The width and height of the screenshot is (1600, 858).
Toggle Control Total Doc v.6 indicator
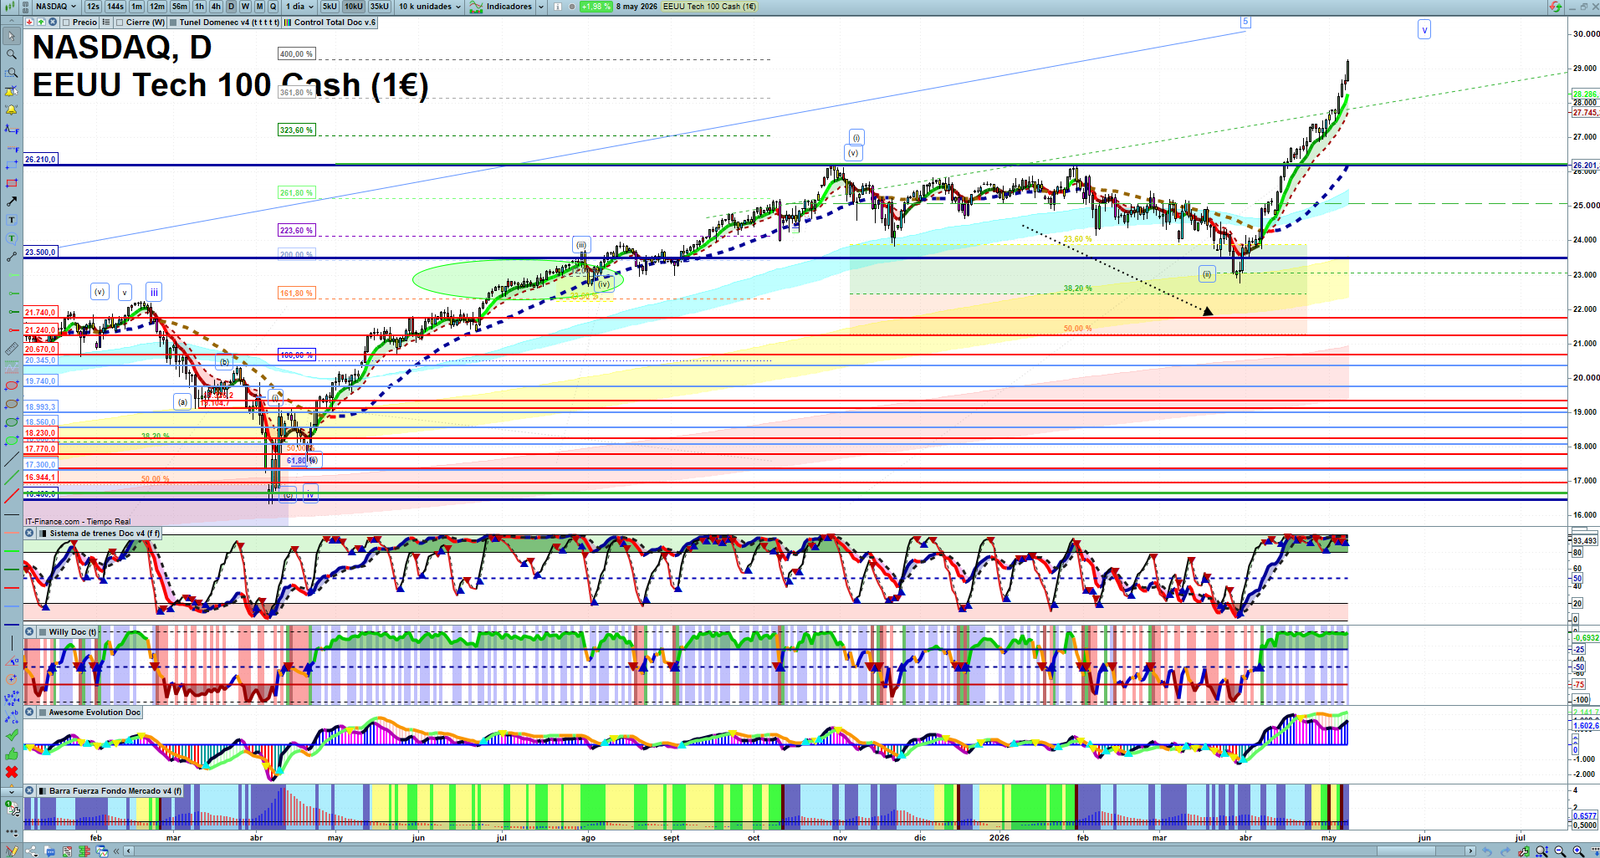[x=330, y=22]
